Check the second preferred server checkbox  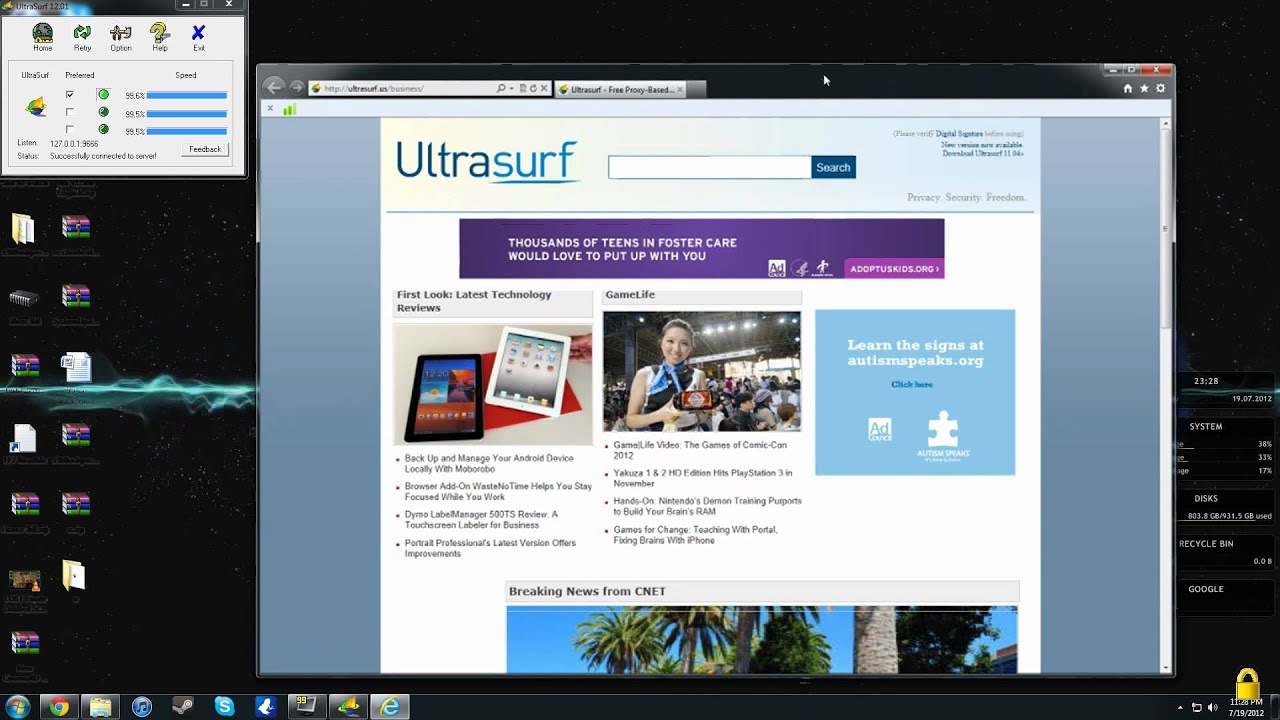(x=70, y=112)
